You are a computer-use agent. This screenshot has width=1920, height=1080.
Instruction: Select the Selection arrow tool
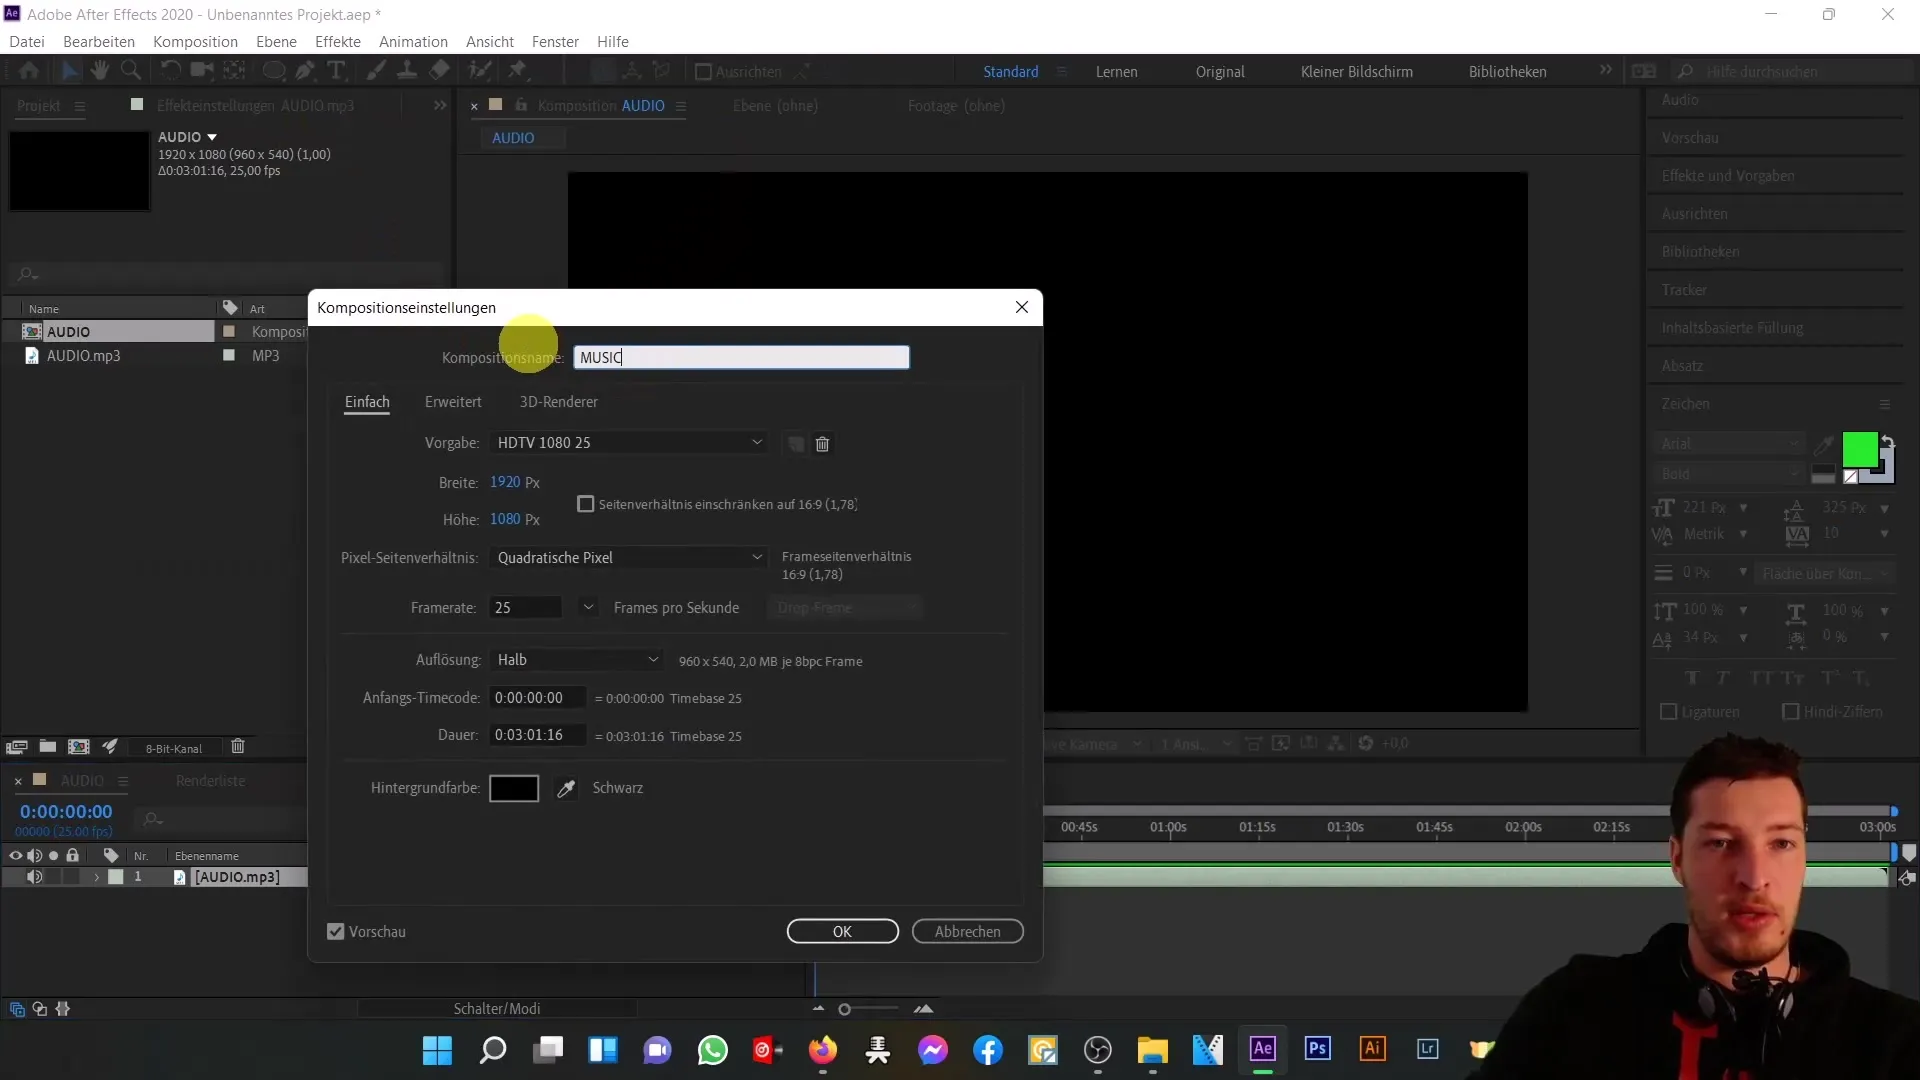[69, 71]
